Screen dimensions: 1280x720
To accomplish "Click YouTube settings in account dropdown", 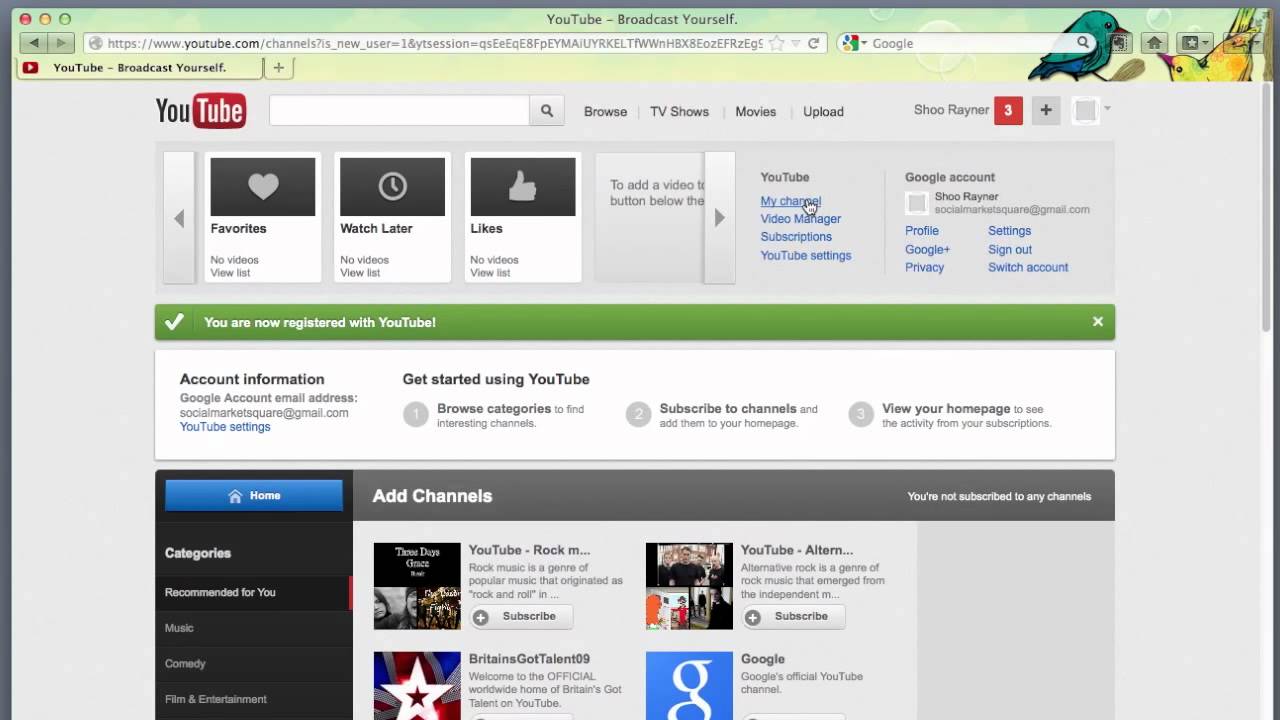I will pyautogui.click(x=806, y=256).
